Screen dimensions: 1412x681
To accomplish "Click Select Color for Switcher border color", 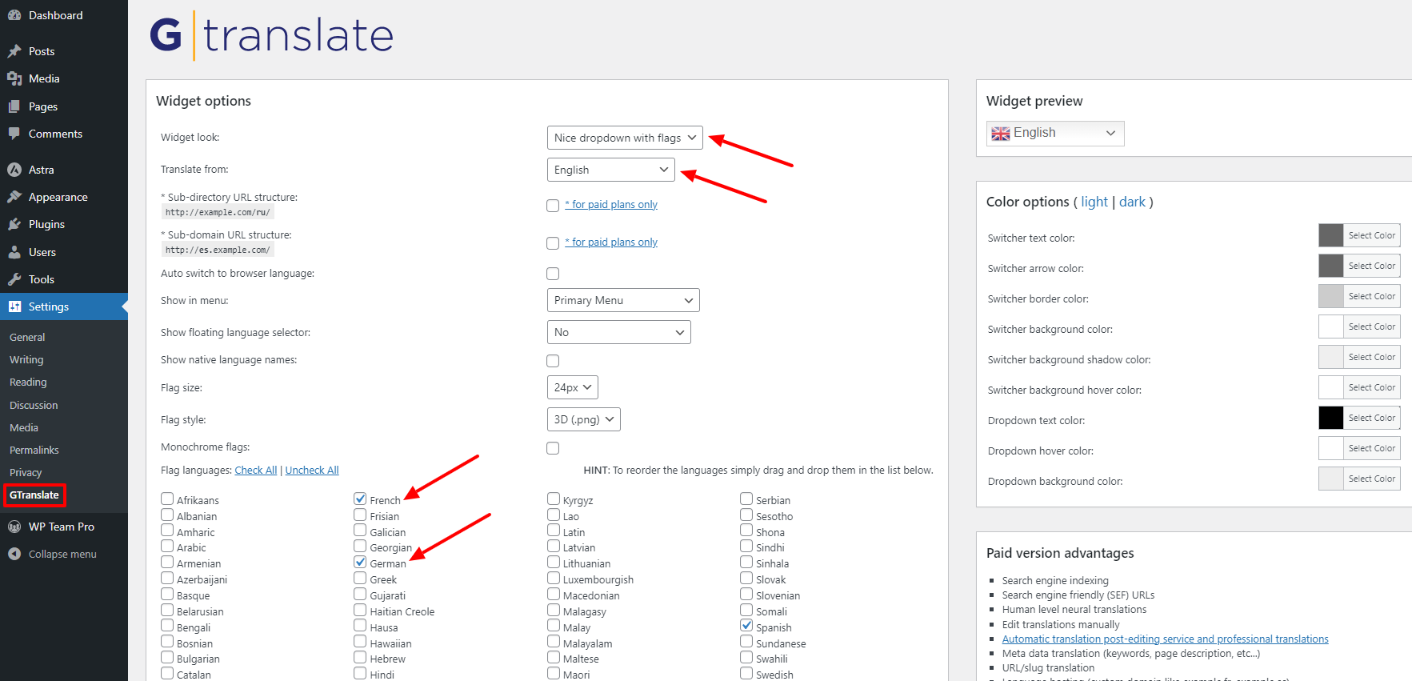I will (x=1372, y=296).
